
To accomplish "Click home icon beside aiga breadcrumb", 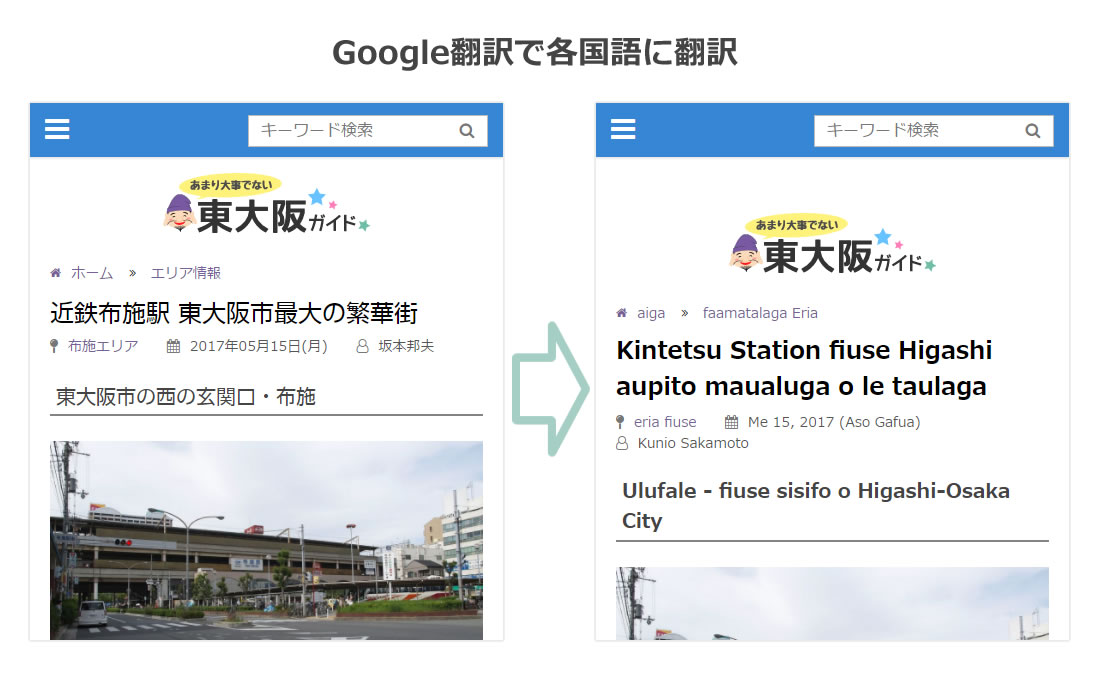I will click(622, 312).
